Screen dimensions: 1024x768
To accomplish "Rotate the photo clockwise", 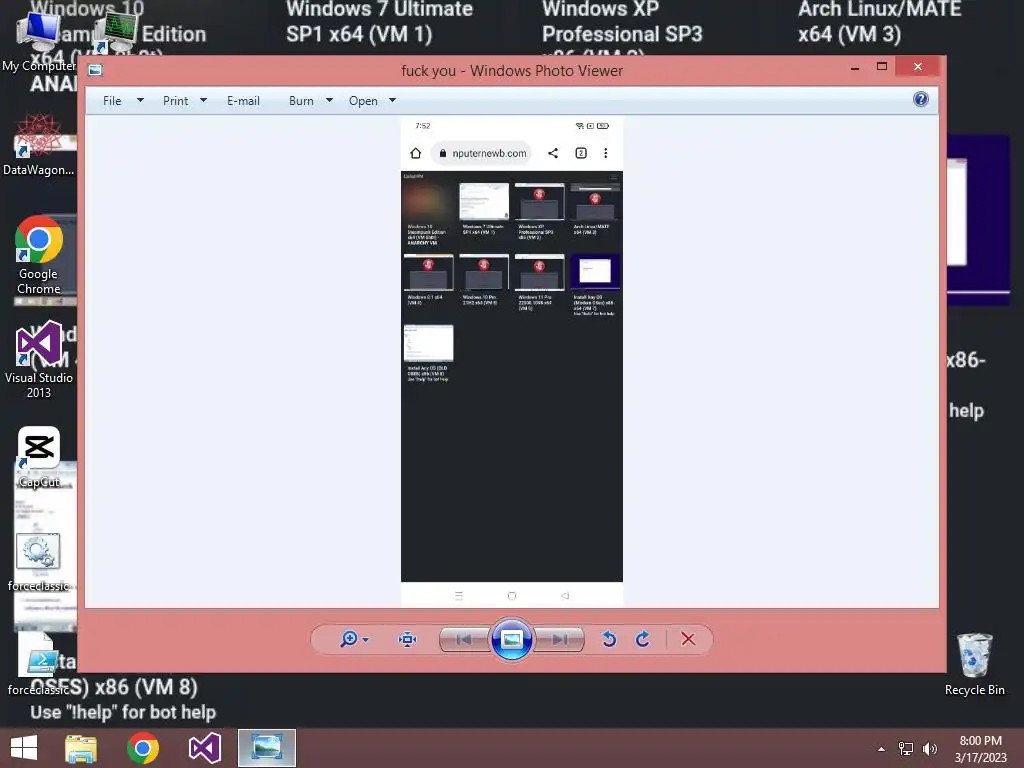I will tap(643, 639).
